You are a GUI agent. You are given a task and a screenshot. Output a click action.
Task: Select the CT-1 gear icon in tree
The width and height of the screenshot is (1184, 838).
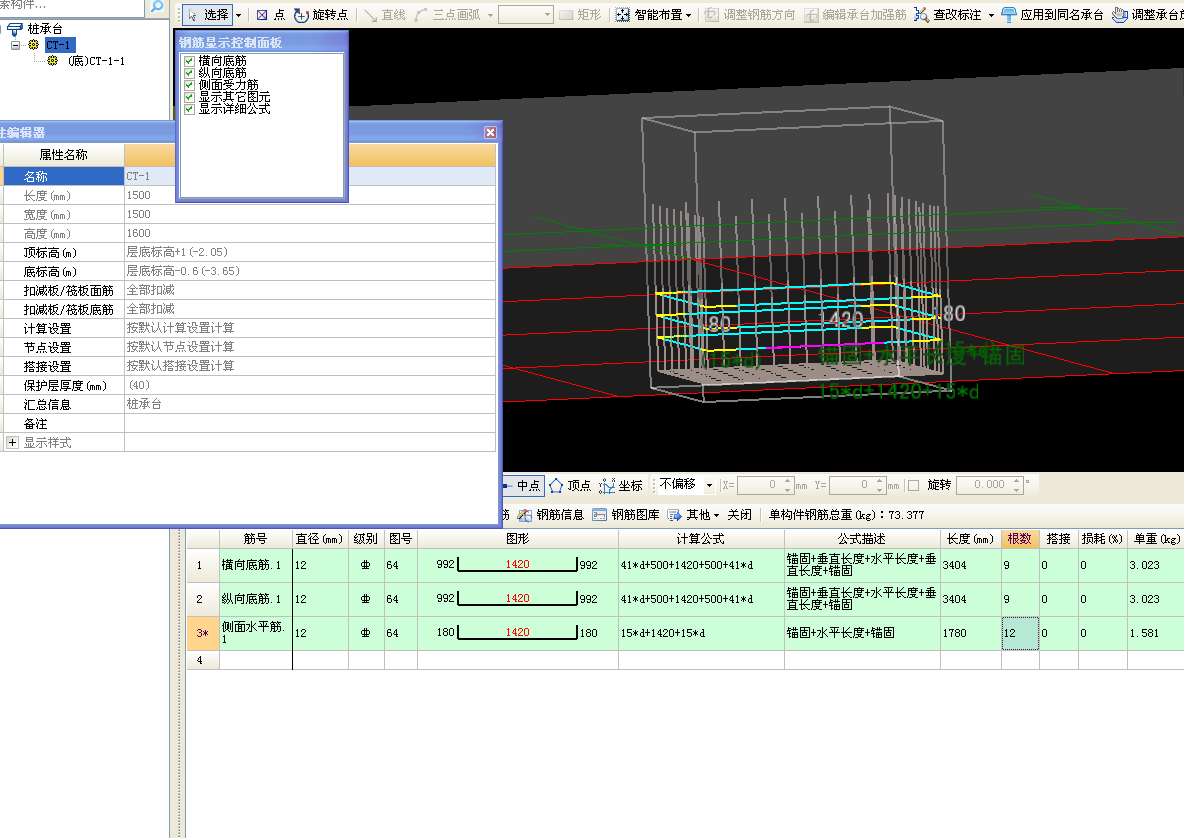pos(33,45)
